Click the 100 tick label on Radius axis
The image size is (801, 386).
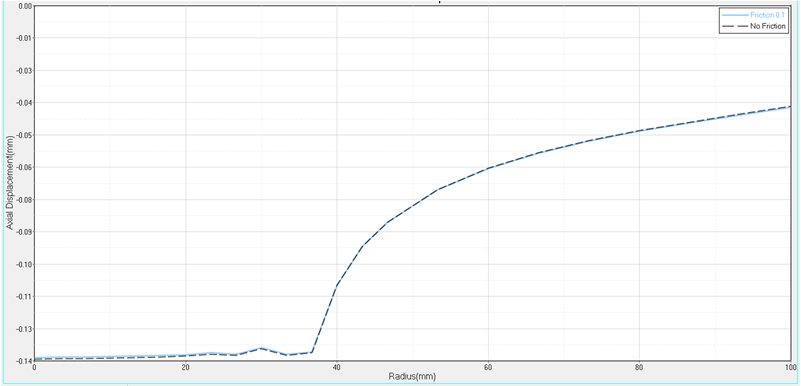tap(790, 368)
